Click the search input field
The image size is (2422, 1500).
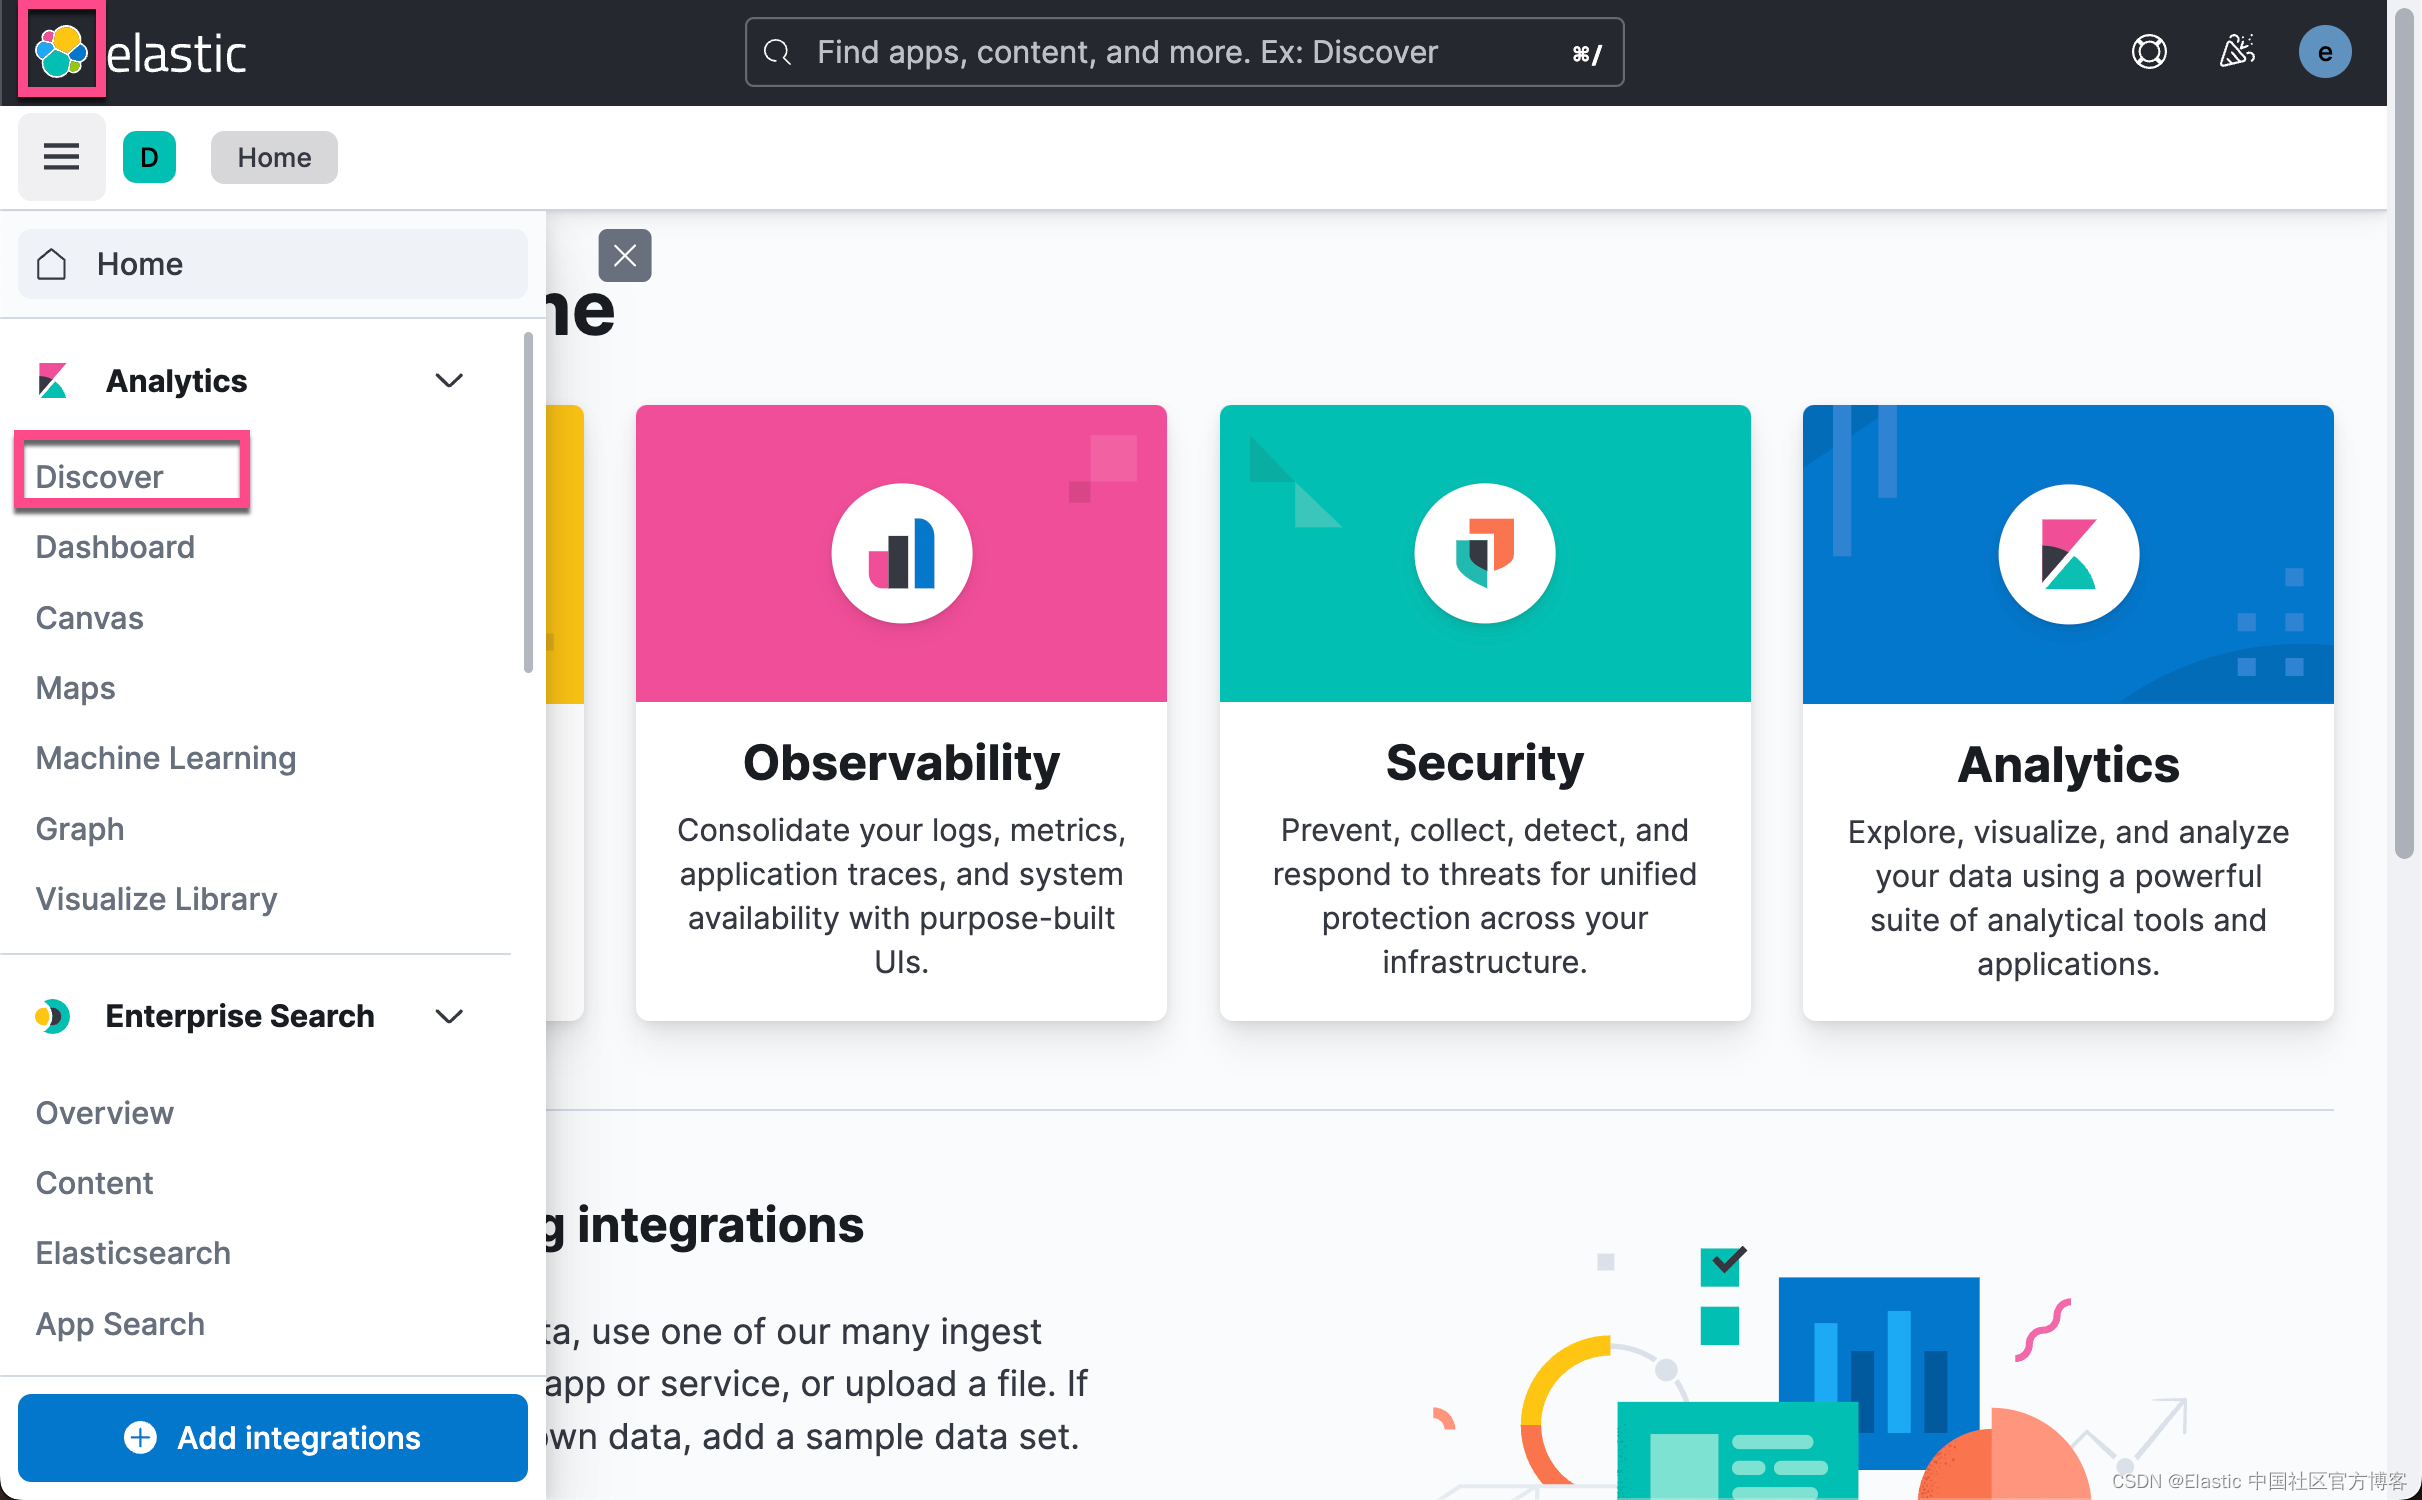pyautogui.click(x=1180, y=51)
